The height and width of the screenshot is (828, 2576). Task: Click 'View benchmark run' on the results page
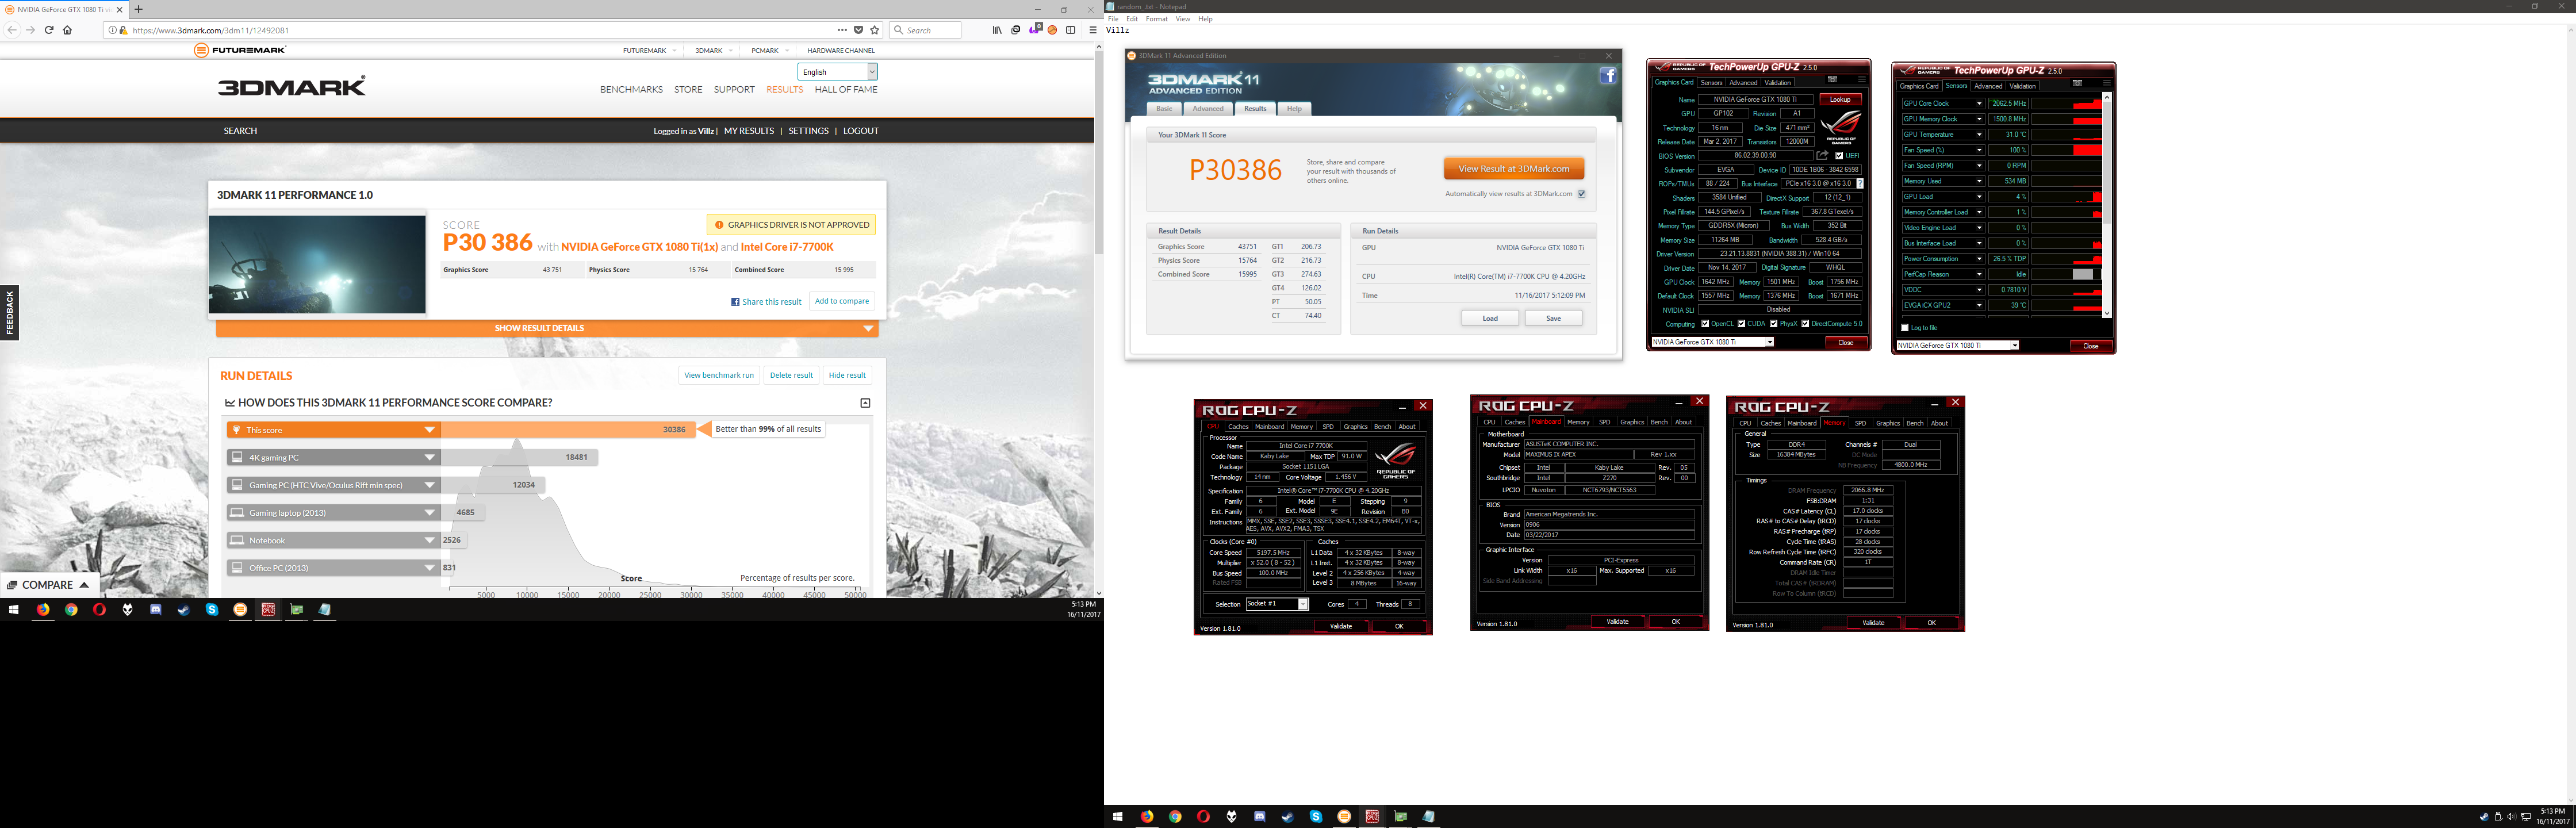(719, 375)
